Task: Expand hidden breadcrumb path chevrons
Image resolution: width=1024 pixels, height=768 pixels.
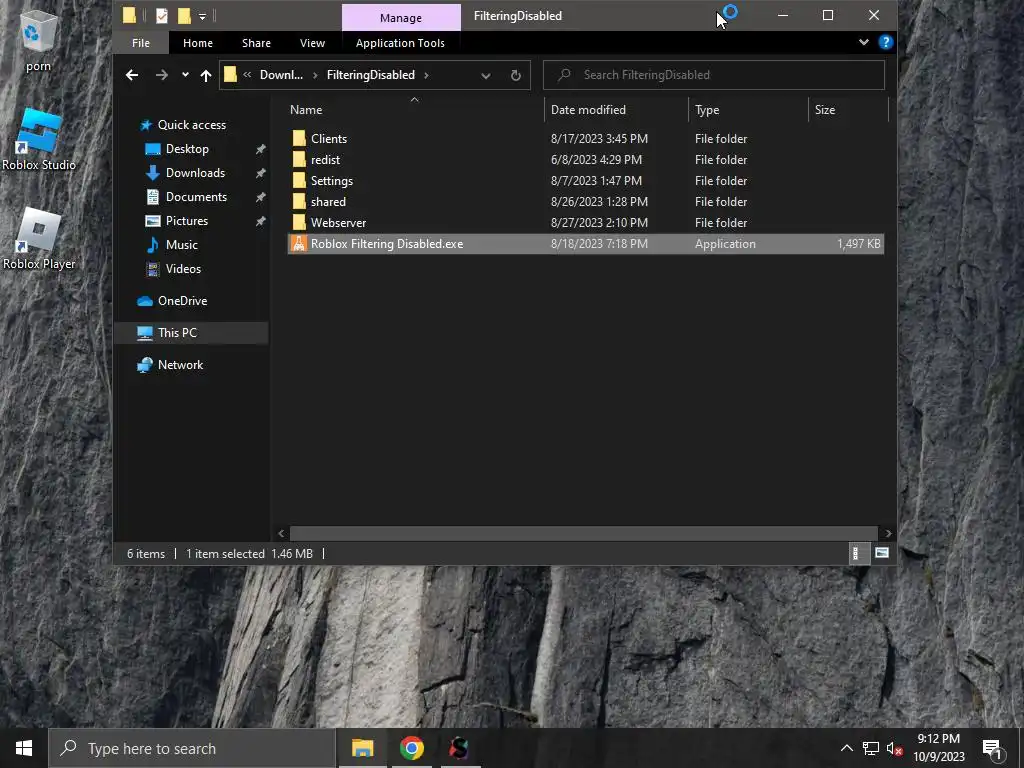Action: click(247, 75)
